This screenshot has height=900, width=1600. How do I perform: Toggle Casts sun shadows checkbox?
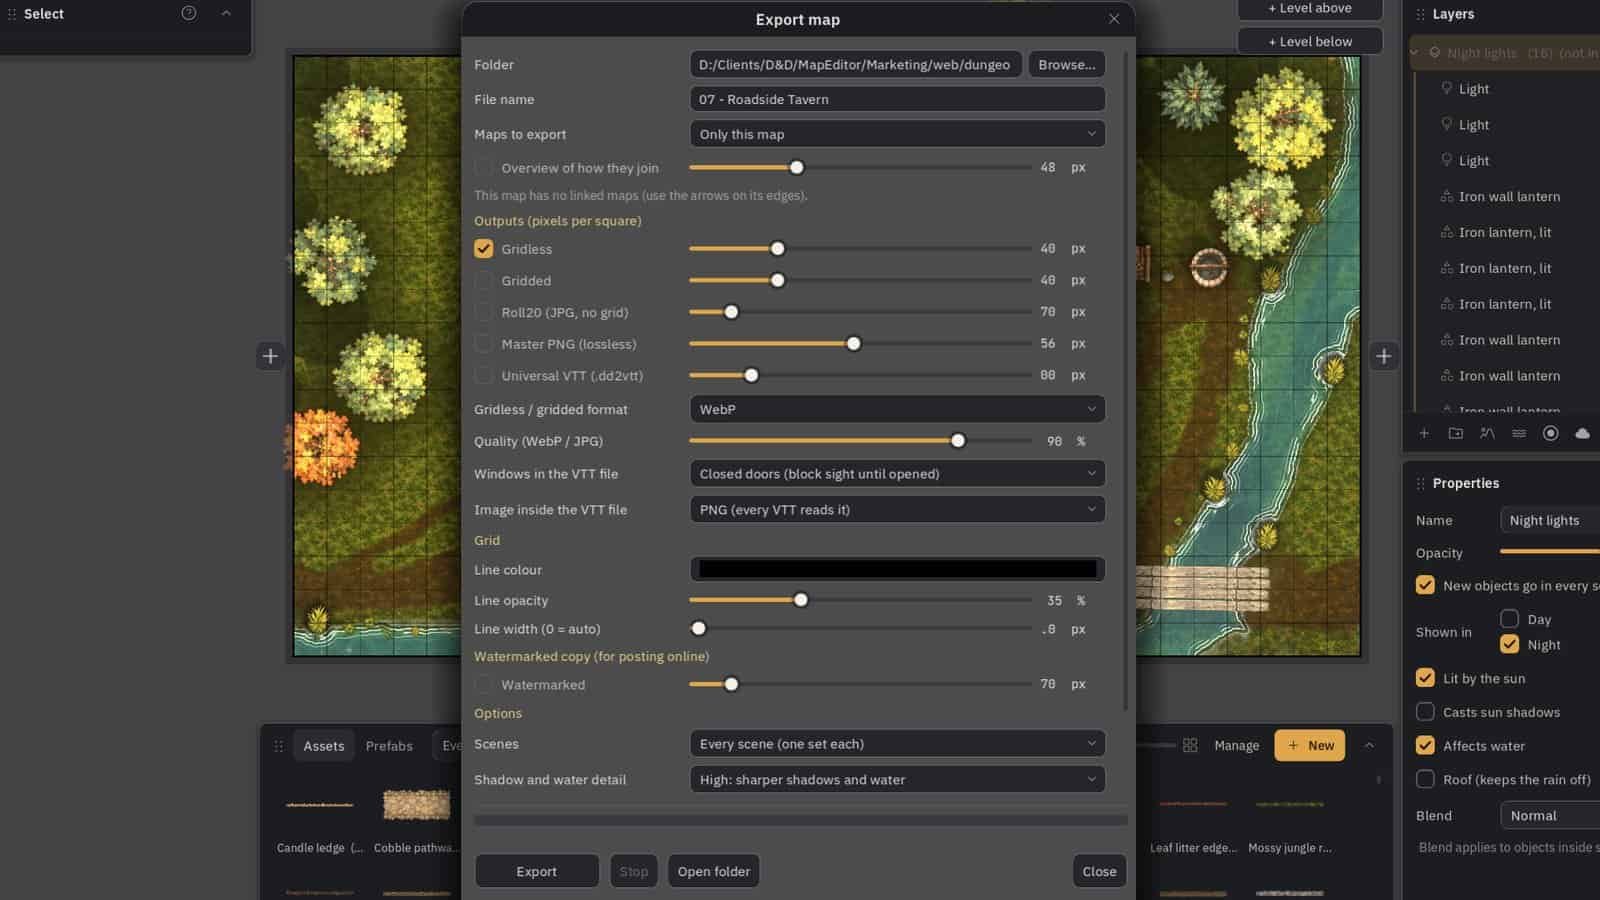pos(1425,712)
